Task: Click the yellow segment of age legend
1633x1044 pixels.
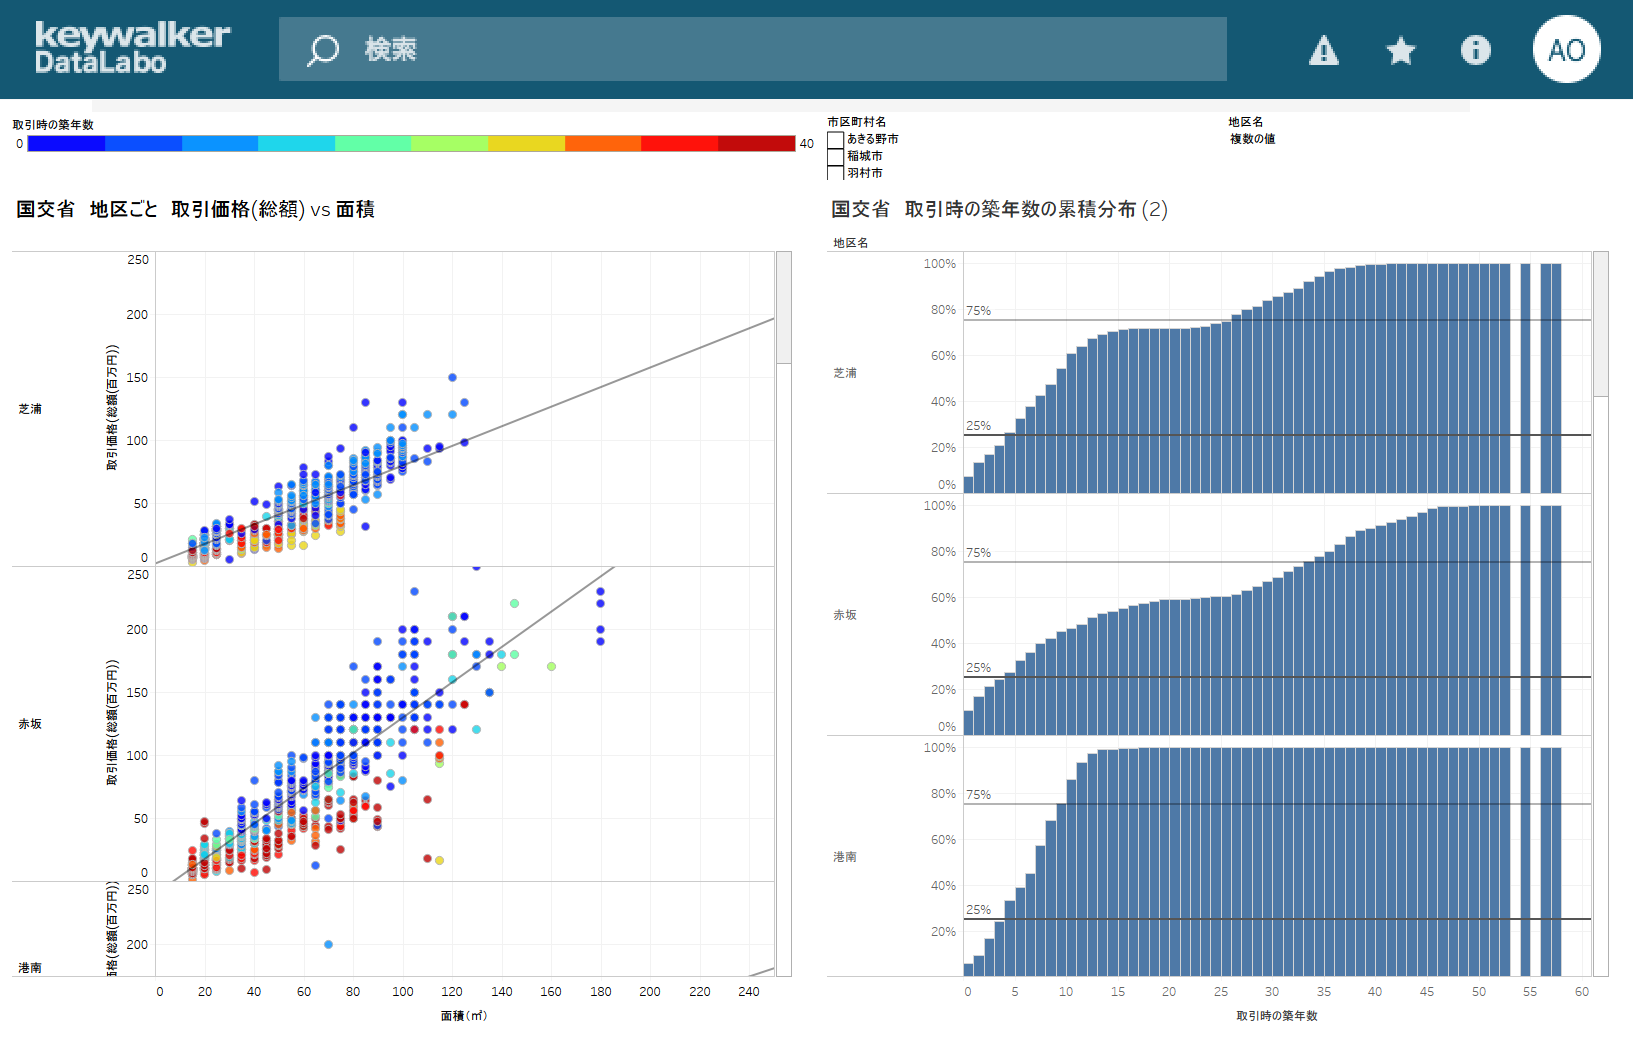Action: [x=526, y=143]
